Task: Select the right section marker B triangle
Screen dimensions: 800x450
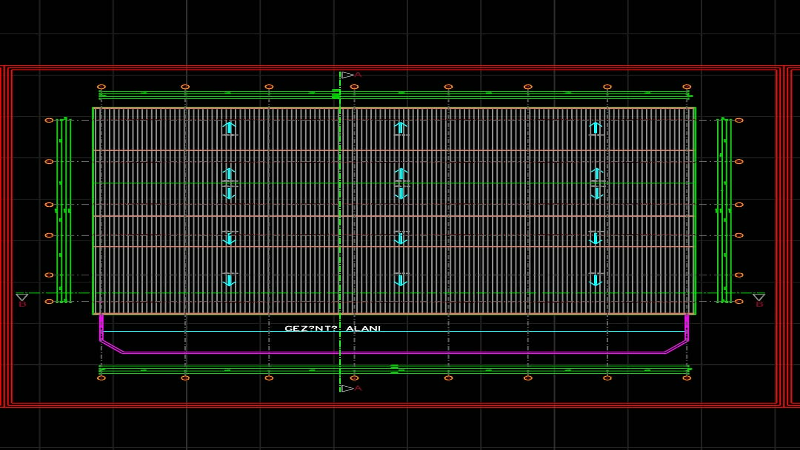Action: [x=758, y=298]
